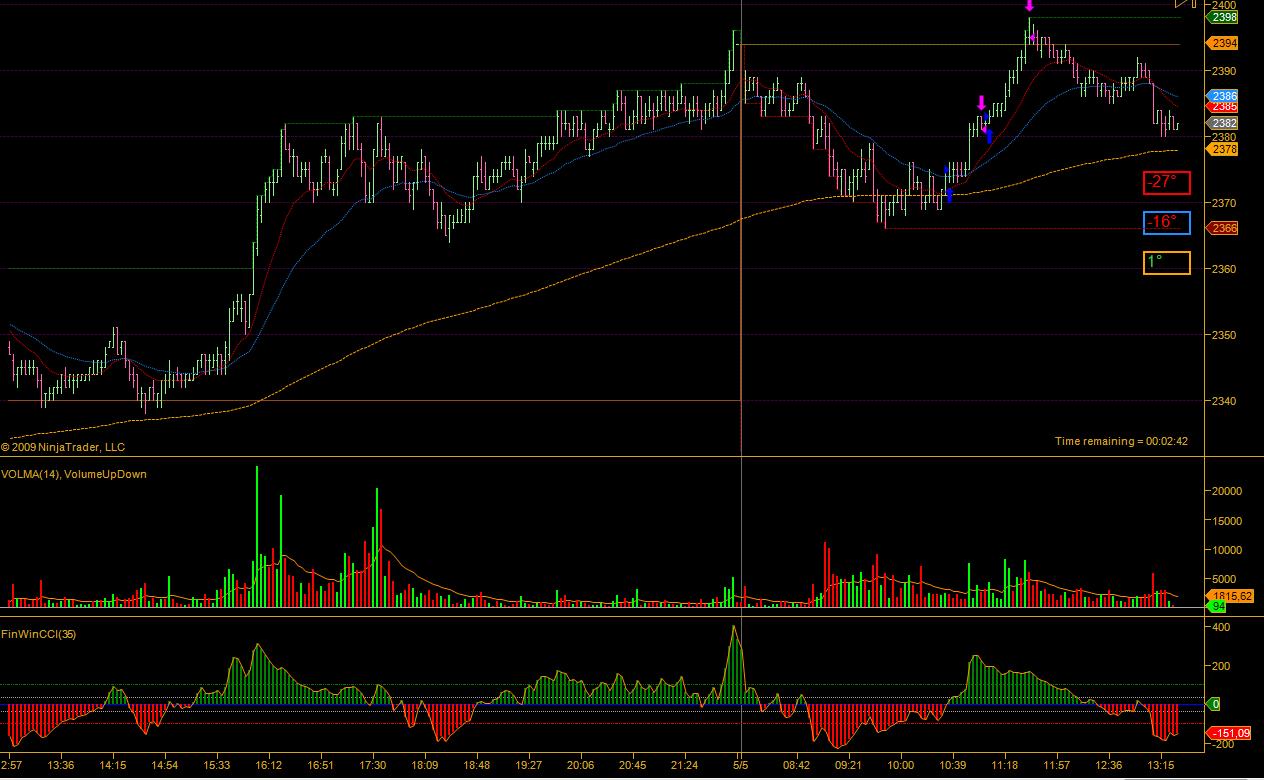
Task: Click the 11:18 time axis label
Action: click(1005, 765)
